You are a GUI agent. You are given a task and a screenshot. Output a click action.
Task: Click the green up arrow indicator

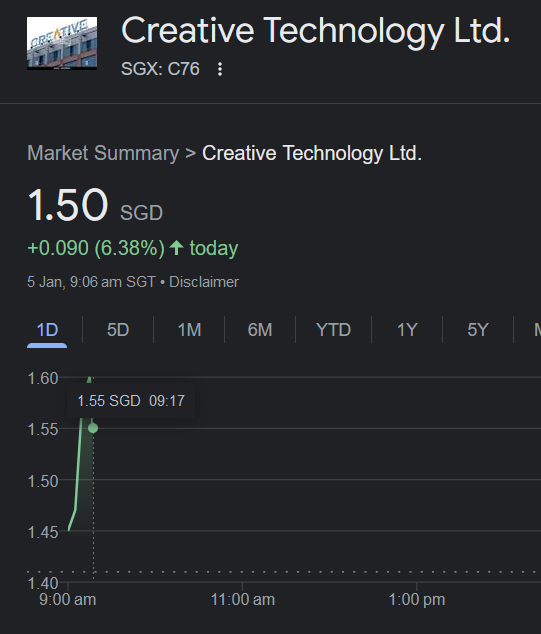click(176, 247)
